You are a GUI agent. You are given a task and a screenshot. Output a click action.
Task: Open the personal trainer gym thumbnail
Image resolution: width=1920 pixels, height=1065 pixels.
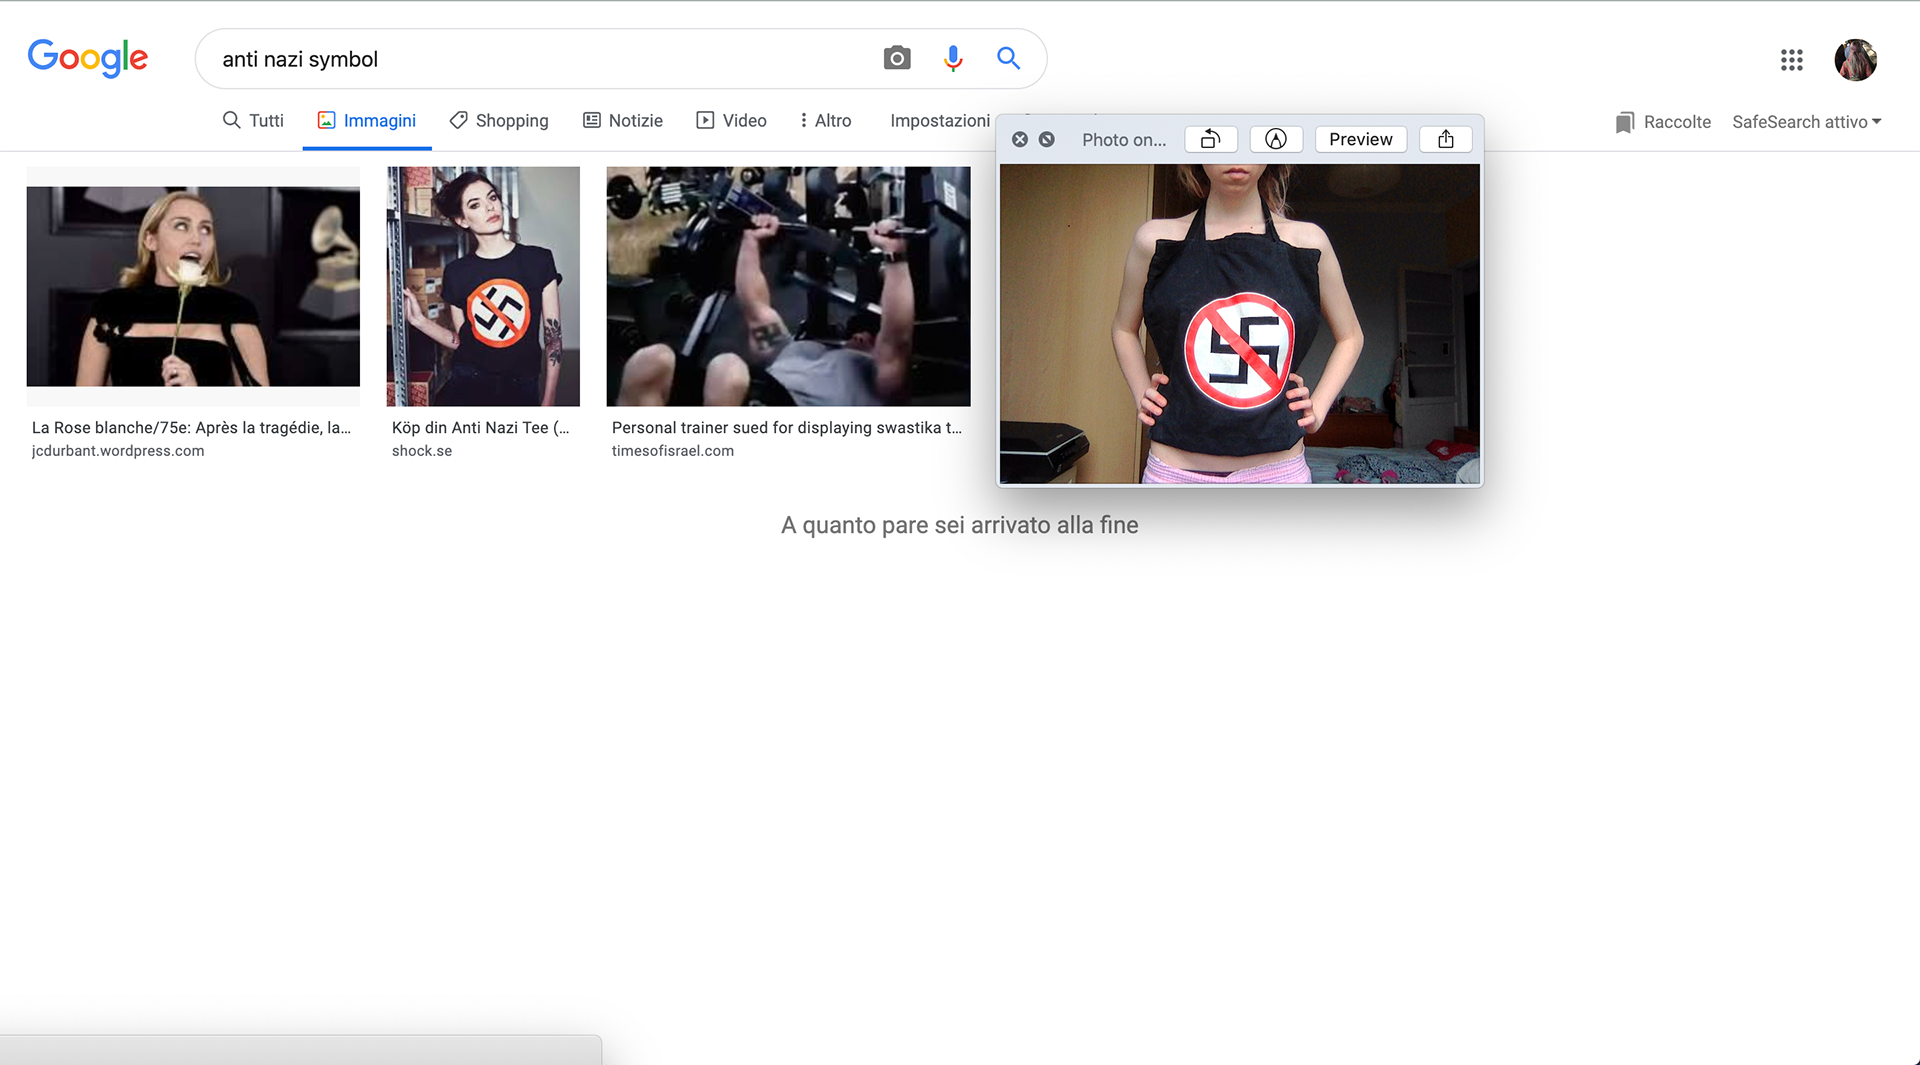click(788, 286)
